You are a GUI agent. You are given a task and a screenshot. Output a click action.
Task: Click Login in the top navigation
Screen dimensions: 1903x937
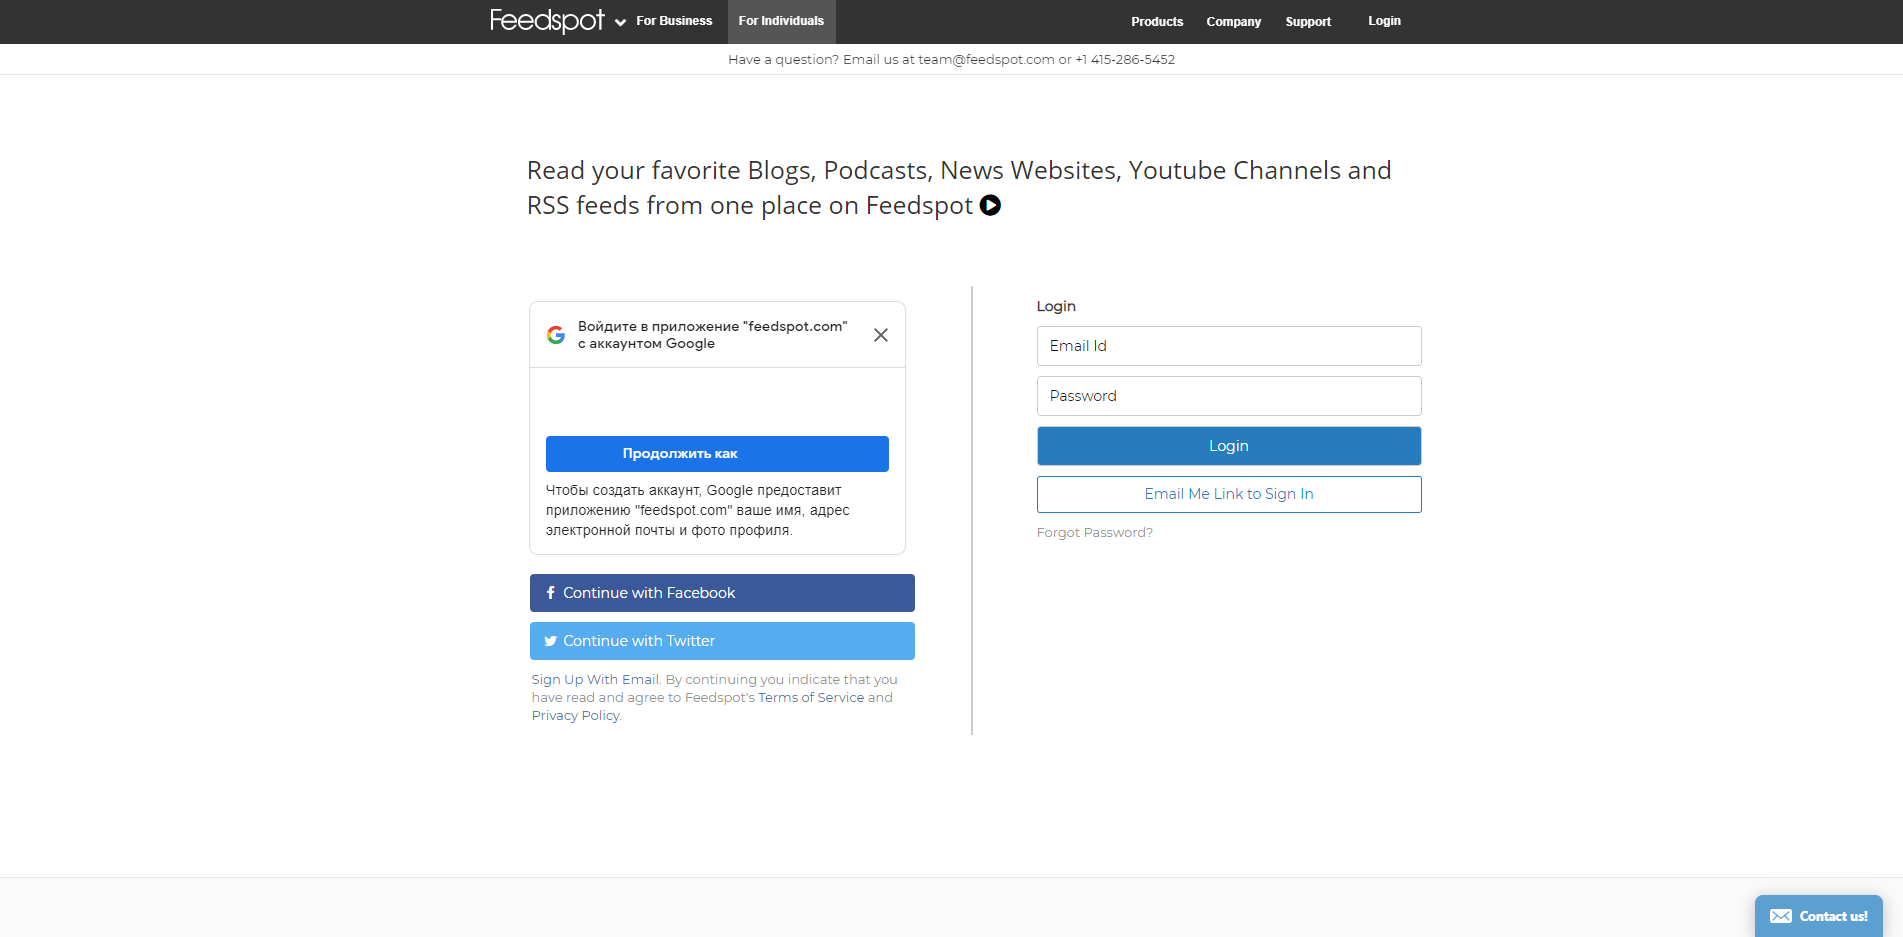pyautogui.click(x=1384, y=21)
